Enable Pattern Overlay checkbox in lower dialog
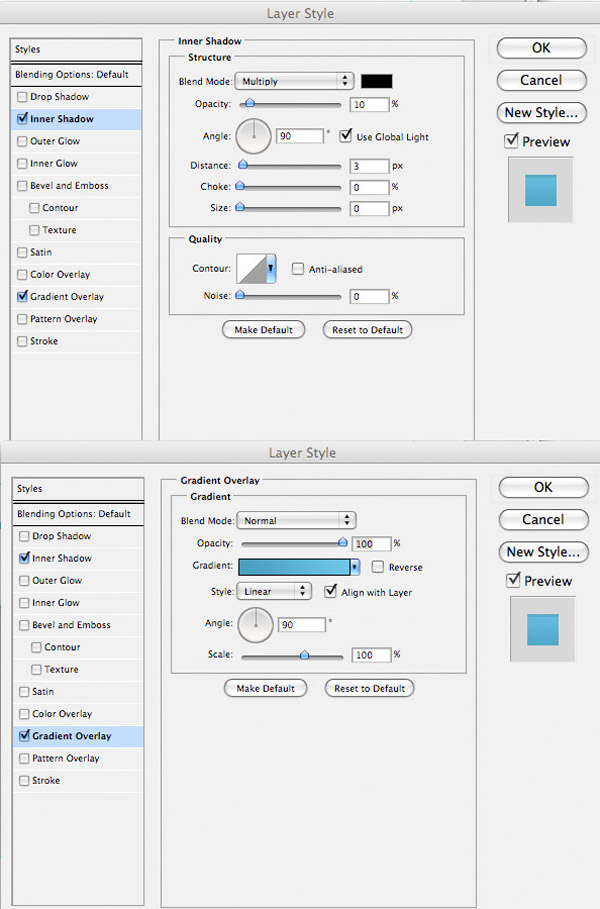The height and width of the screenshot is (909, 600). click(x=24, y=758)
